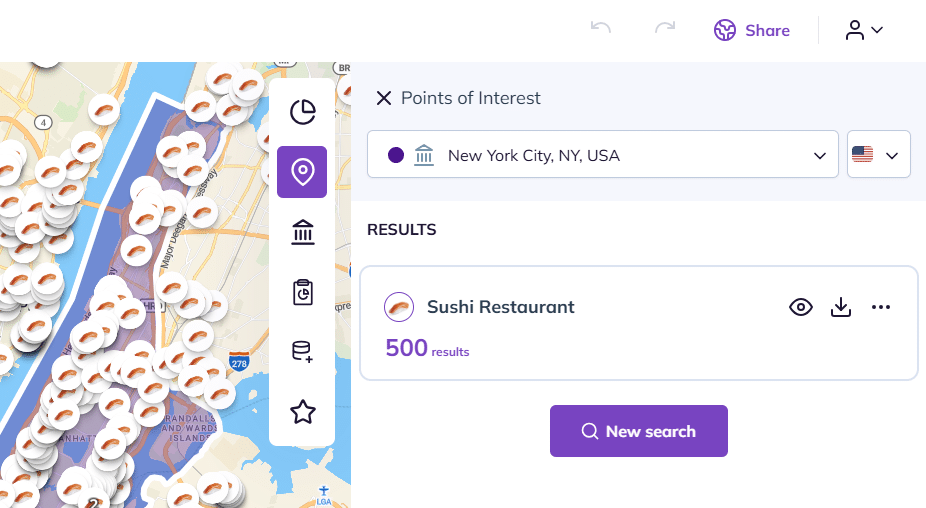Viewport: 926px width, 508px height.
Task: Open the pie chart insights panel
Action: click(x=302, y=112)
